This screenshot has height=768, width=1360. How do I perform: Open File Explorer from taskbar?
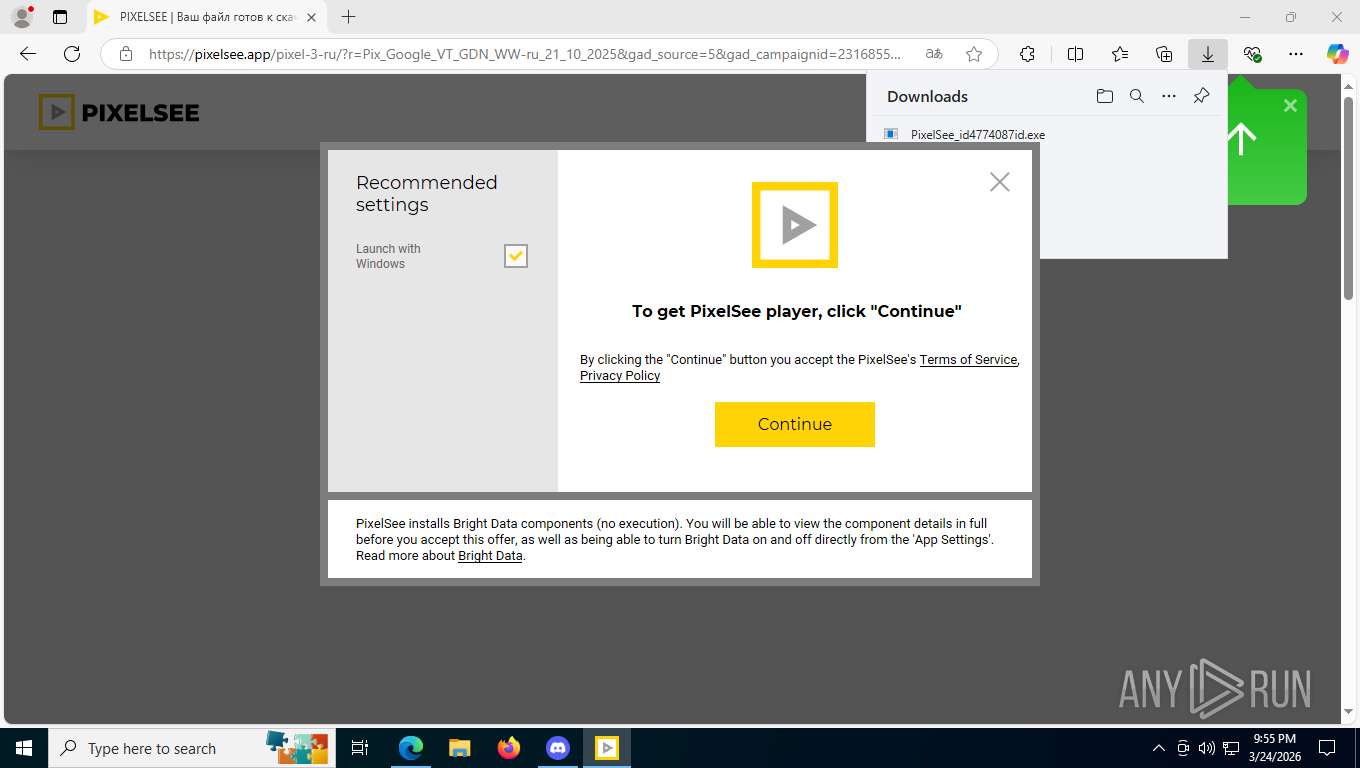(x=459, y=748)
